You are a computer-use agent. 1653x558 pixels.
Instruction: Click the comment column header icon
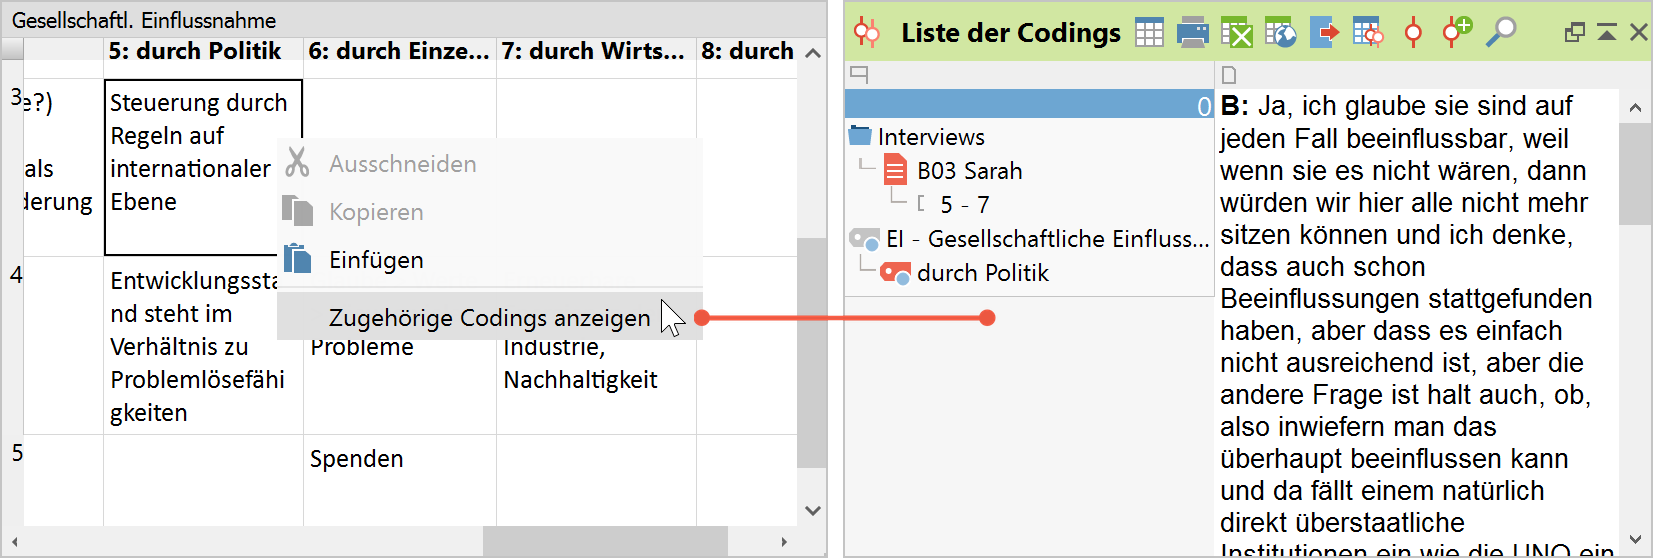[x=859, y=74]
